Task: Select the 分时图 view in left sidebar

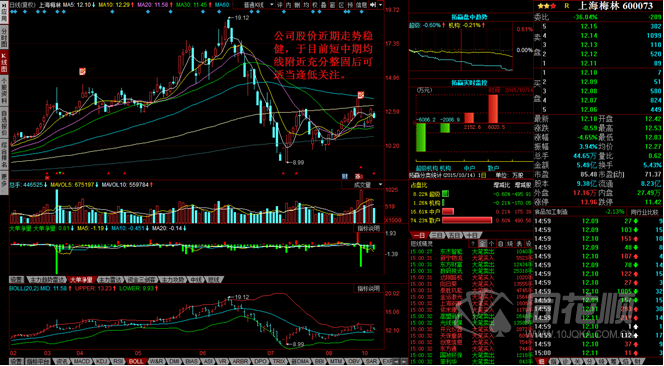Action: (4, 37)
